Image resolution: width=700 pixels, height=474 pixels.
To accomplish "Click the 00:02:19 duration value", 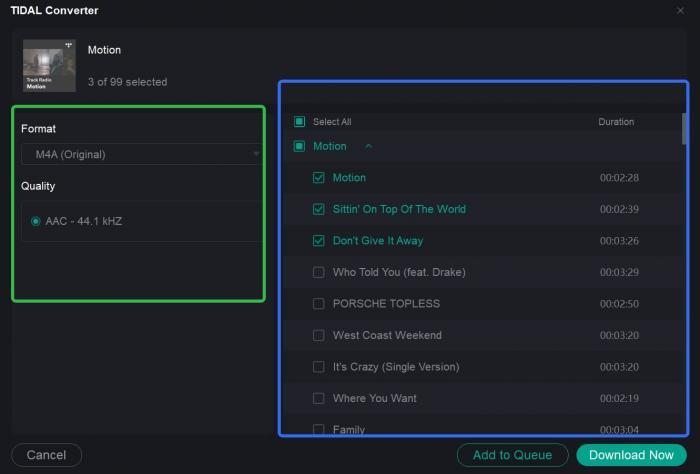I will [619, 398].
